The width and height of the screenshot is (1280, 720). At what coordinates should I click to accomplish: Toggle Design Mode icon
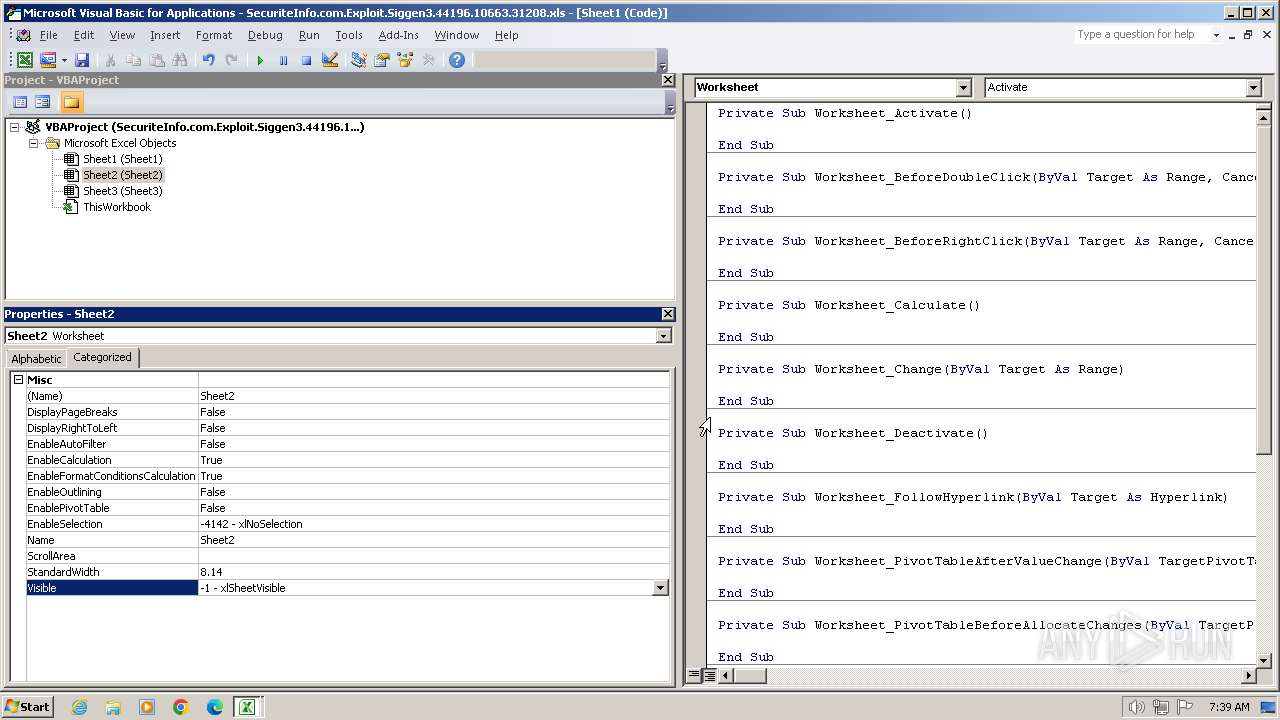329,61
